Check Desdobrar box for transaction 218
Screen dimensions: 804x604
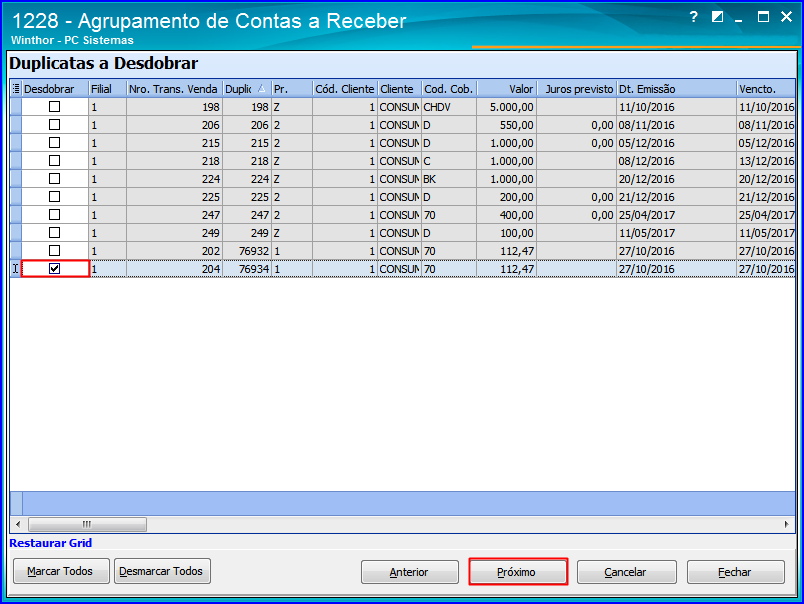coord(54,160)
